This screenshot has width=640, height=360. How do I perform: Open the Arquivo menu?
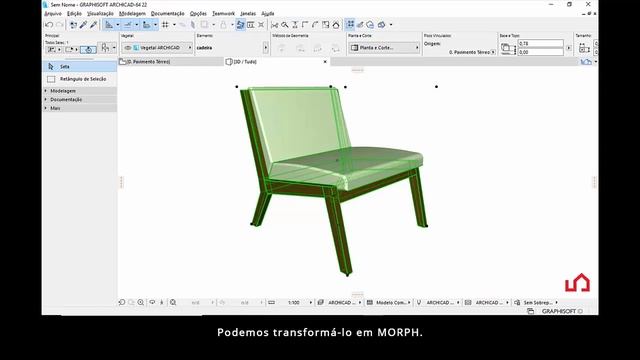click(53, 13)
